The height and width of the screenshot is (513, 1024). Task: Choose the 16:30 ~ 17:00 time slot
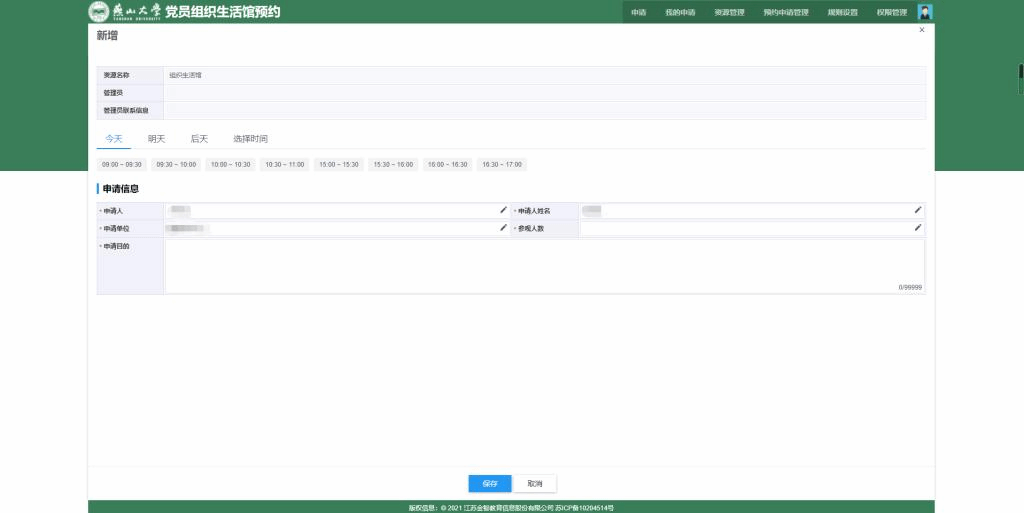(x=502, y=164)
